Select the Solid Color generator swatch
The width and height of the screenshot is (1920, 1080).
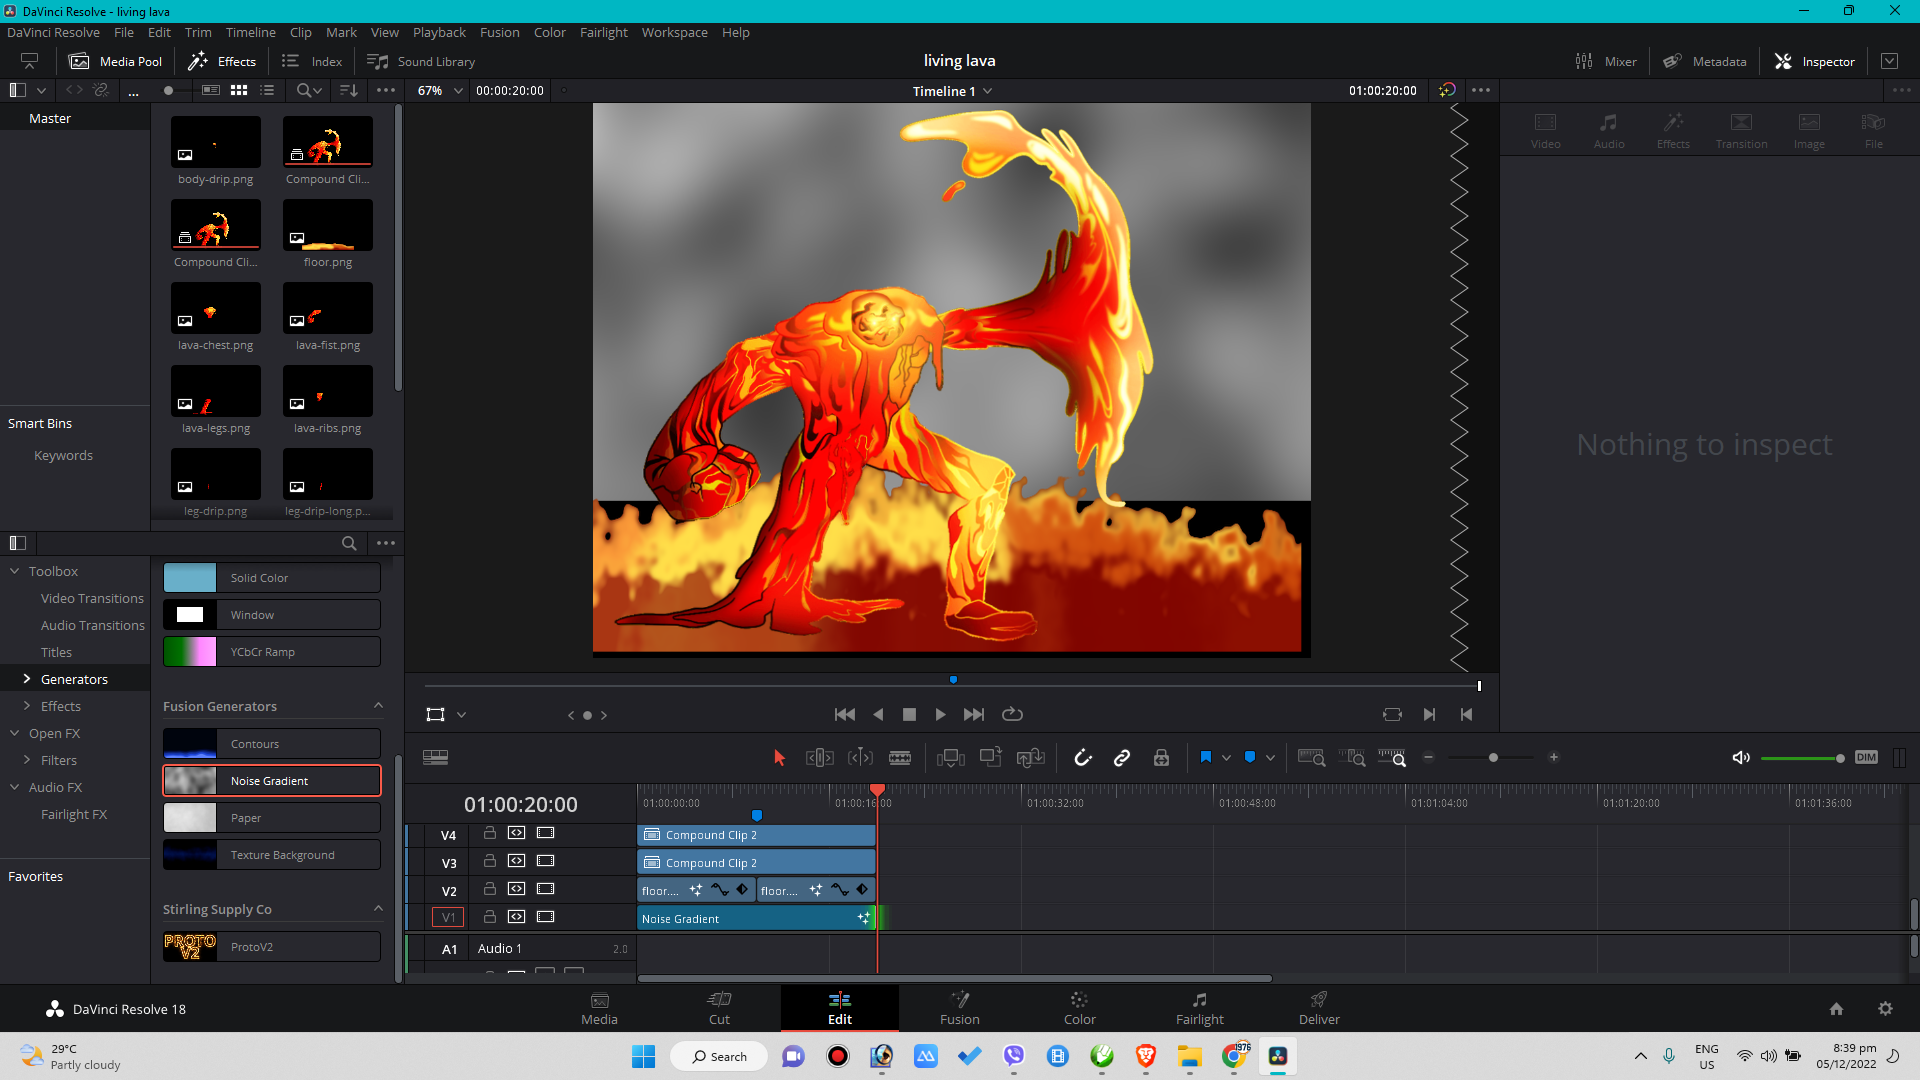pos(190,578)
